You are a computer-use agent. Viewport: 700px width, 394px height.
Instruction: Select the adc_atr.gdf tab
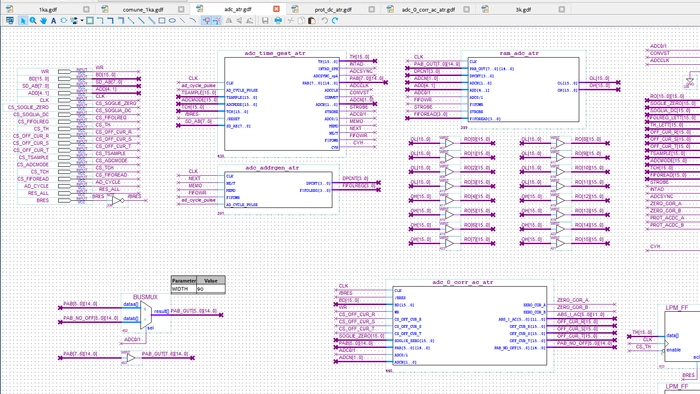238,9
